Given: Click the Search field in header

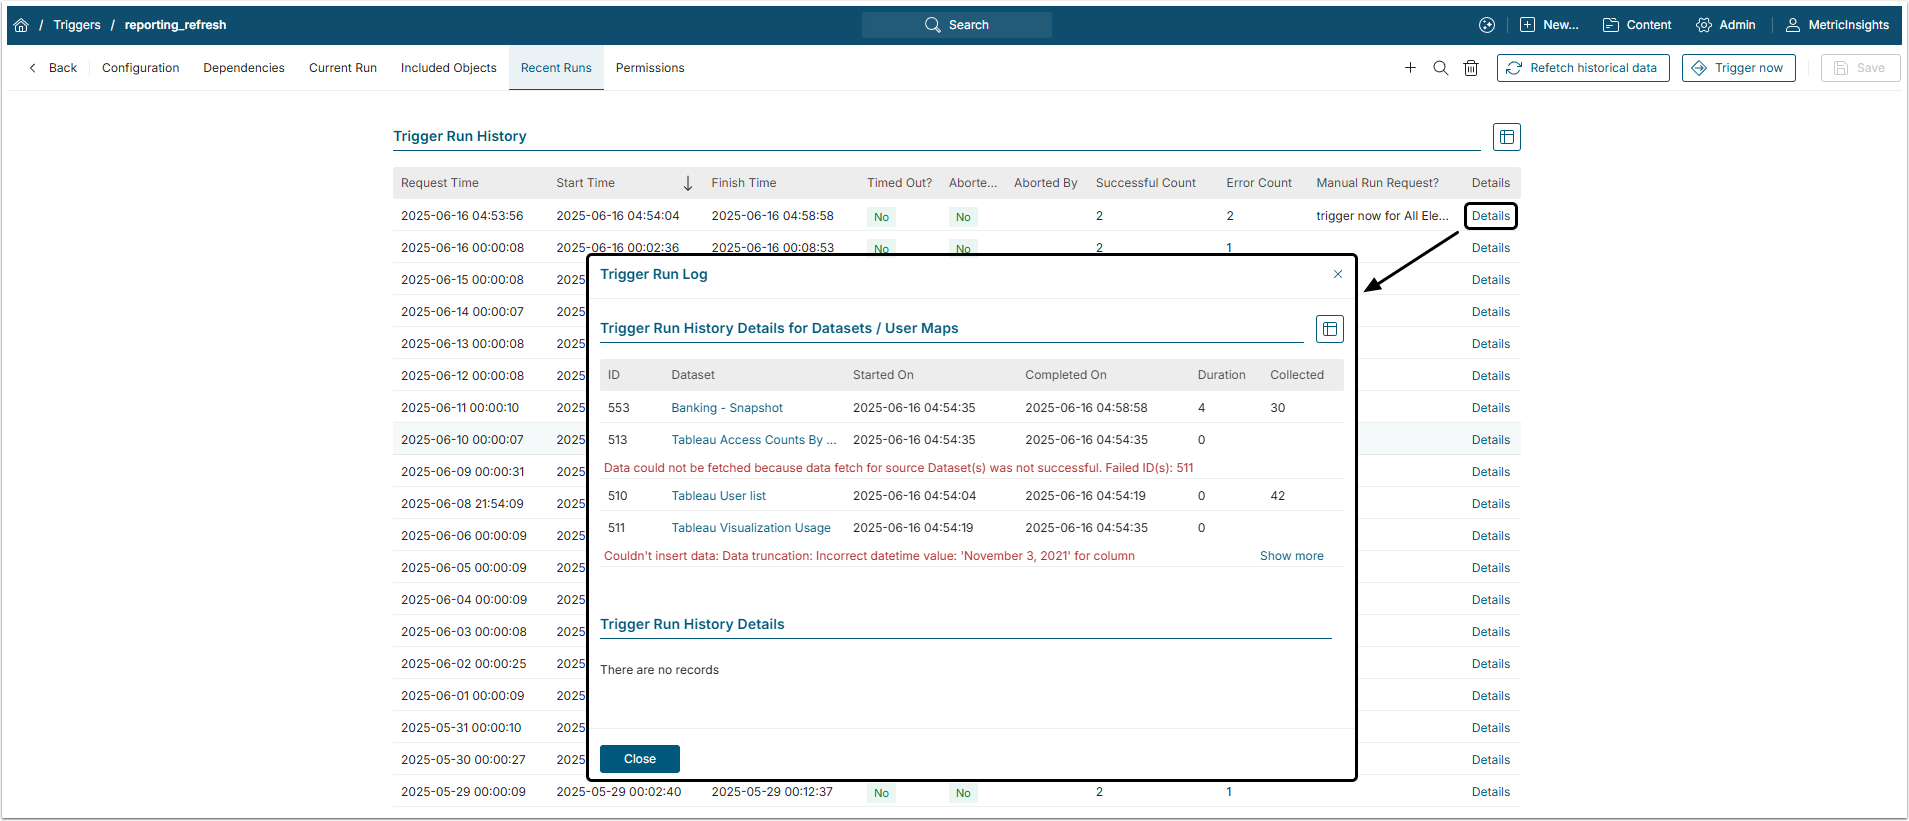Looking at the screenshot, I should tap(956, 25).
